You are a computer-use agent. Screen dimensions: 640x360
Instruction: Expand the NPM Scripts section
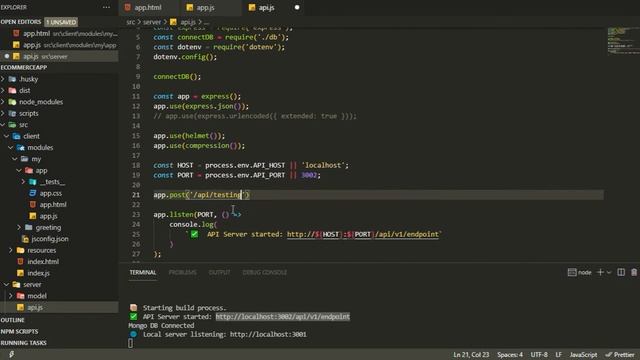click(x=19, y=331)
